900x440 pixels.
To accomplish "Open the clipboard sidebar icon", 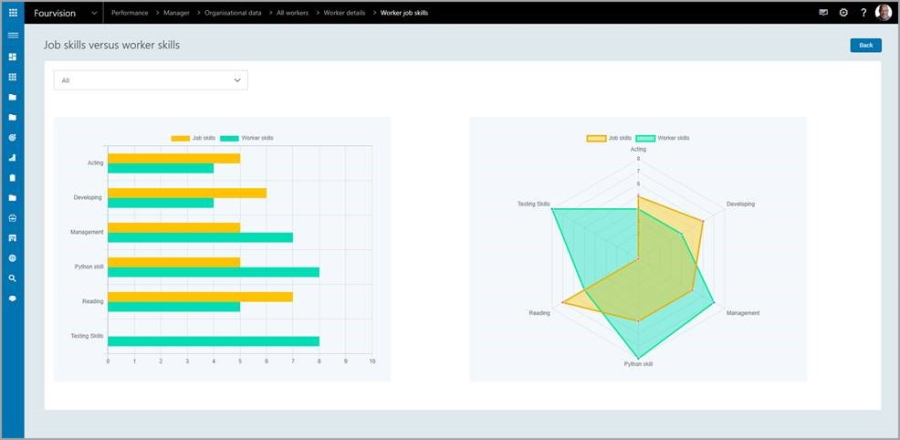I will tap(13, 178).
